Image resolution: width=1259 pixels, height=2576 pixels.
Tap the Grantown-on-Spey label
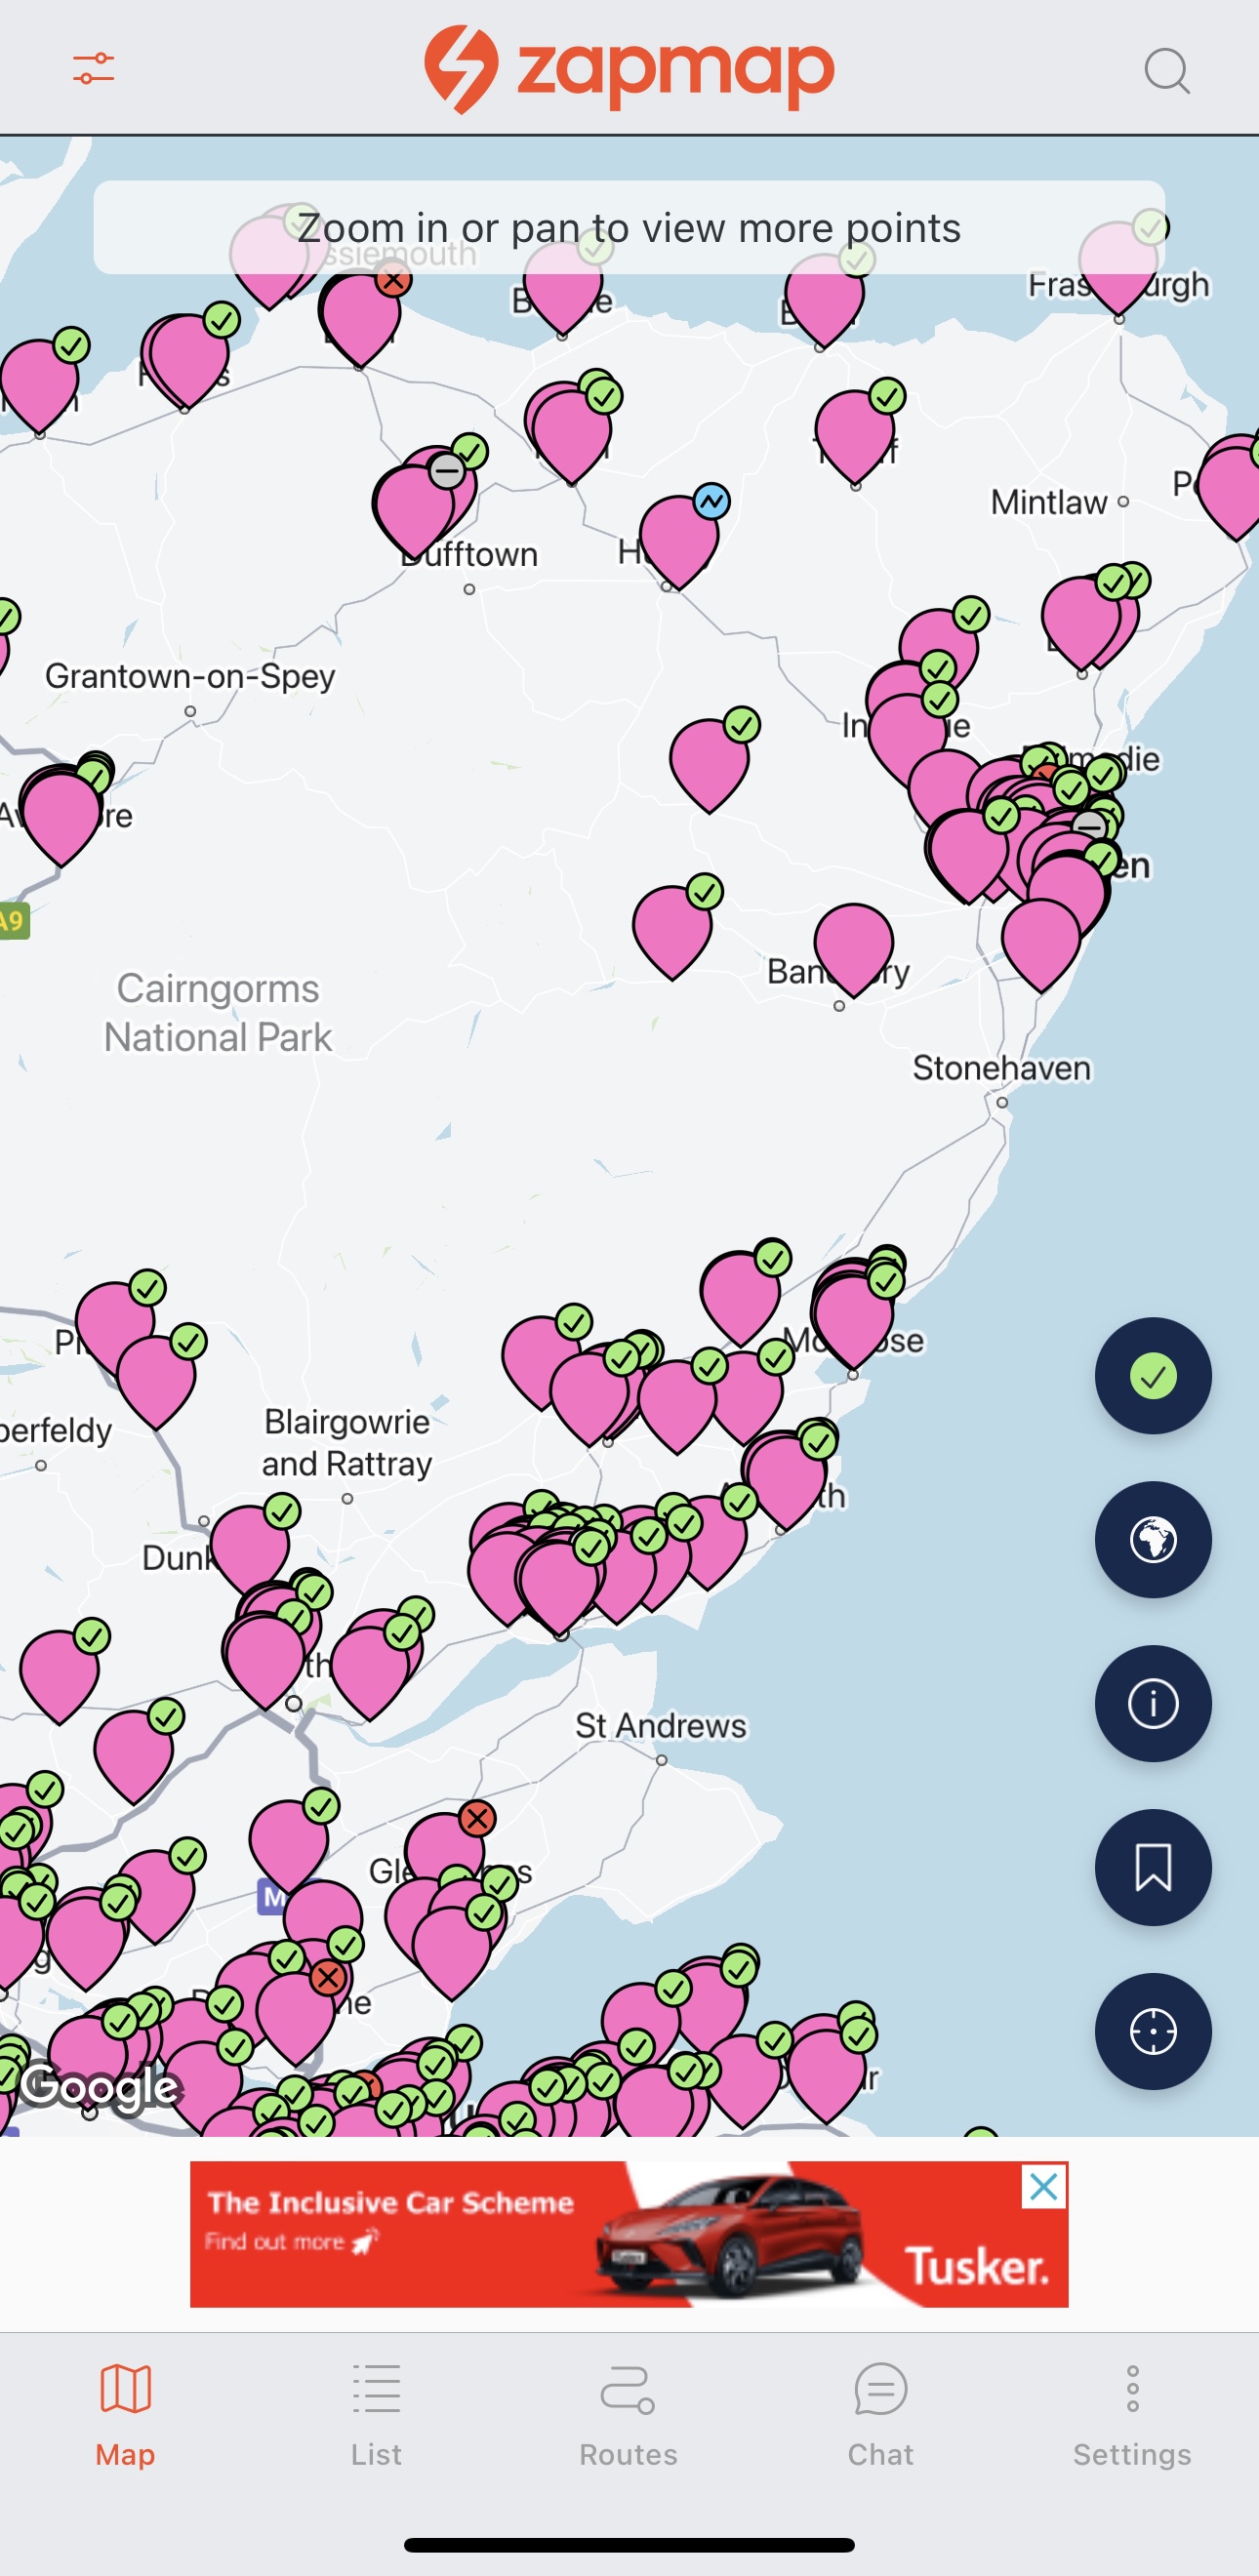[x=190, y=677]
